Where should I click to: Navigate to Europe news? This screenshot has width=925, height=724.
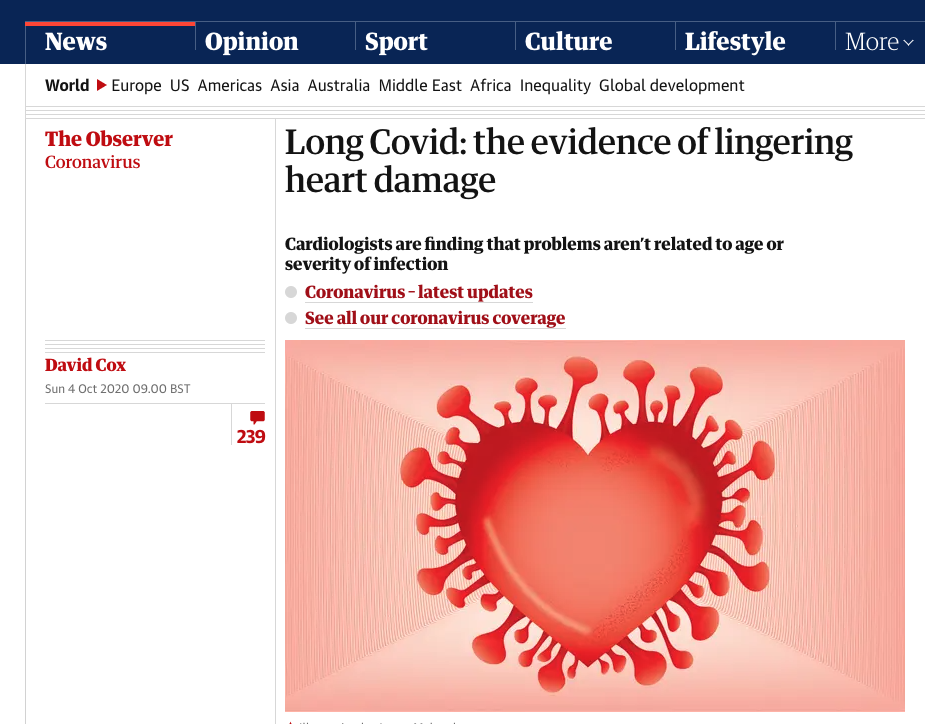(136, 86)
